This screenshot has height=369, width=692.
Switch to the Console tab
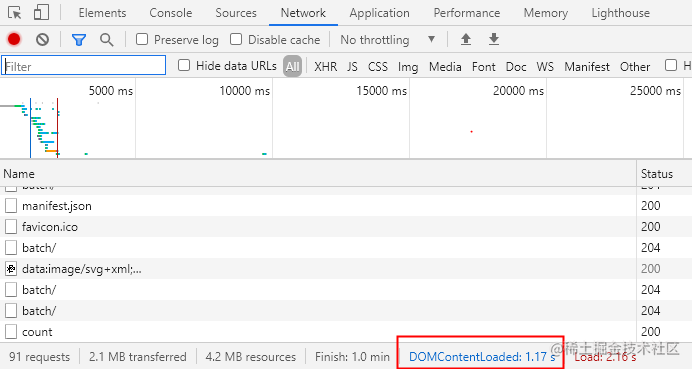click(171, 13)
